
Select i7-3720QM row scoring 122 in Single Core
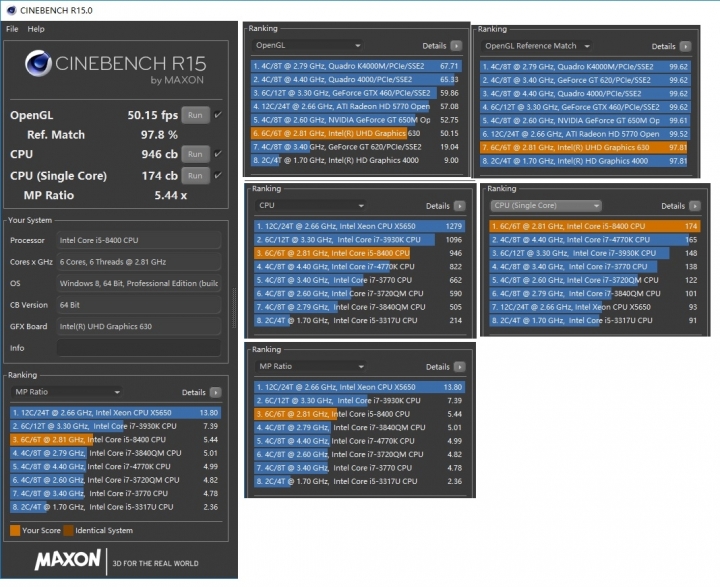[x=595, y=280]
